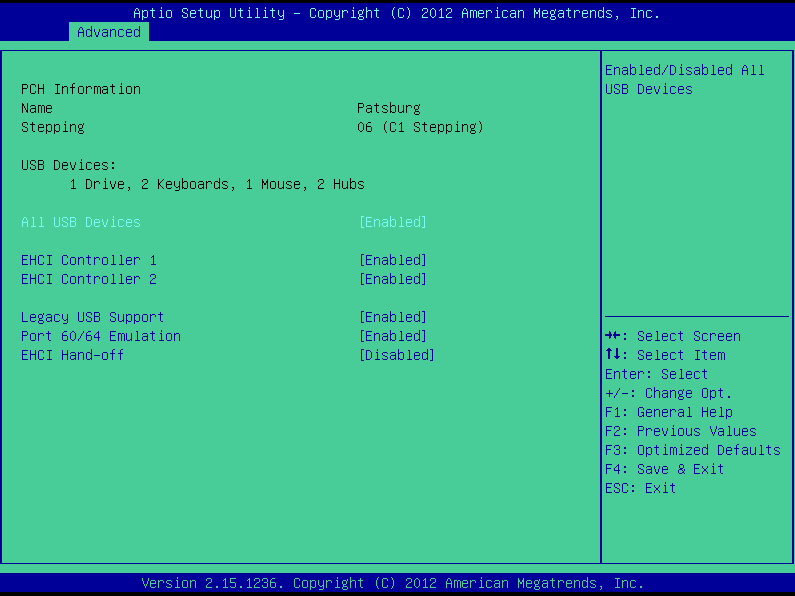
Task: Click the PCH Information heading
Action: [x=81, y=89]
